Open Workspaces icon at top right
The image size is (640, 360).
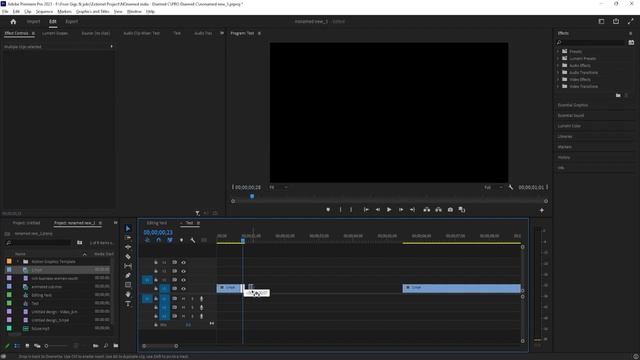coord(601,21)
